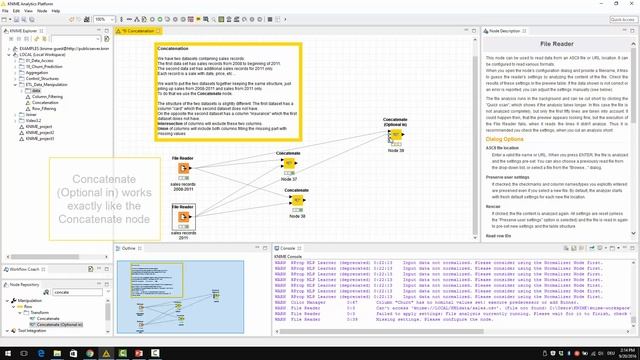Open the New wizard dropdown arrow in toolbar
Image resolution: width=640 pixels, height=360 pixels.
click(x=10, y=19)
